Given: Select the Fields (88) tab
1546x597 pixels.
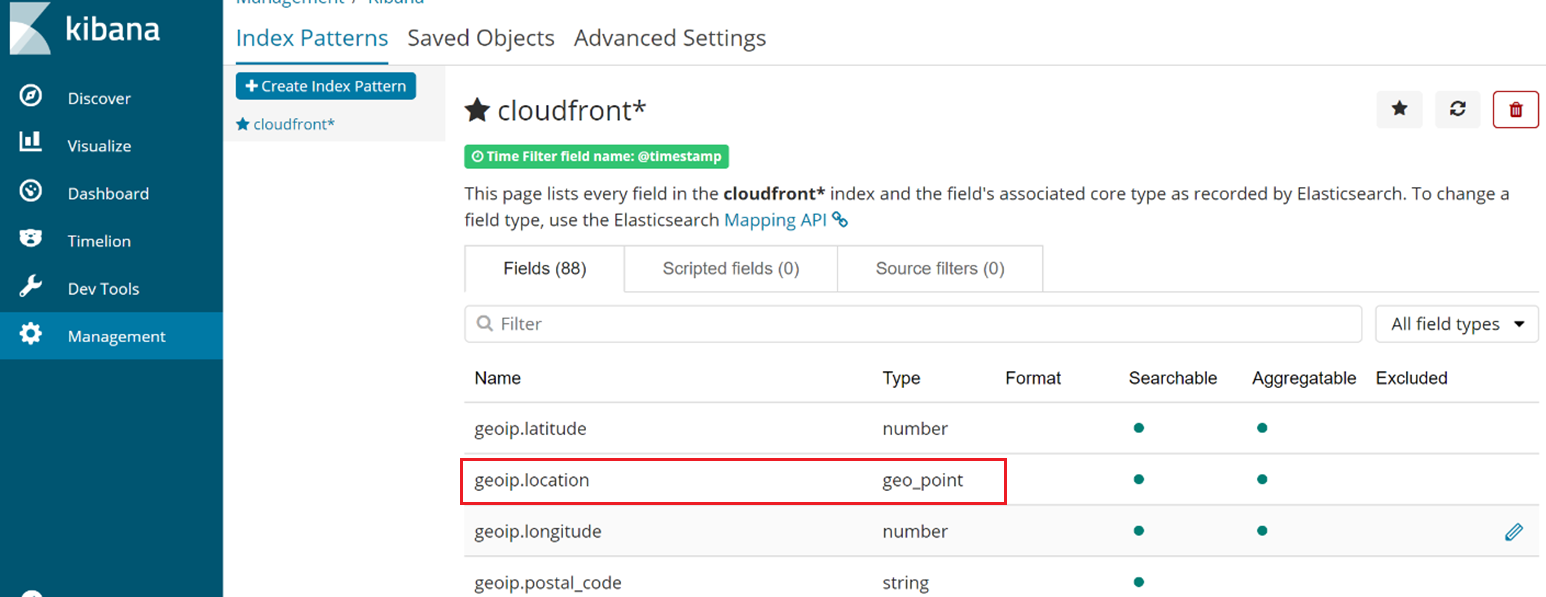Looking at the screenshot, I should pos(545,269).
